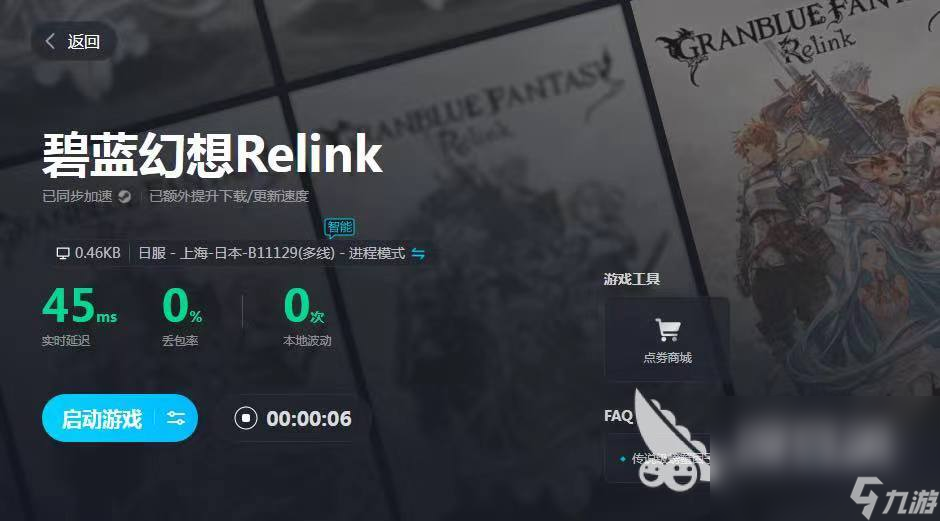
Task: Click the 0% 丢包率 indicator
Action: coord(182,316)
